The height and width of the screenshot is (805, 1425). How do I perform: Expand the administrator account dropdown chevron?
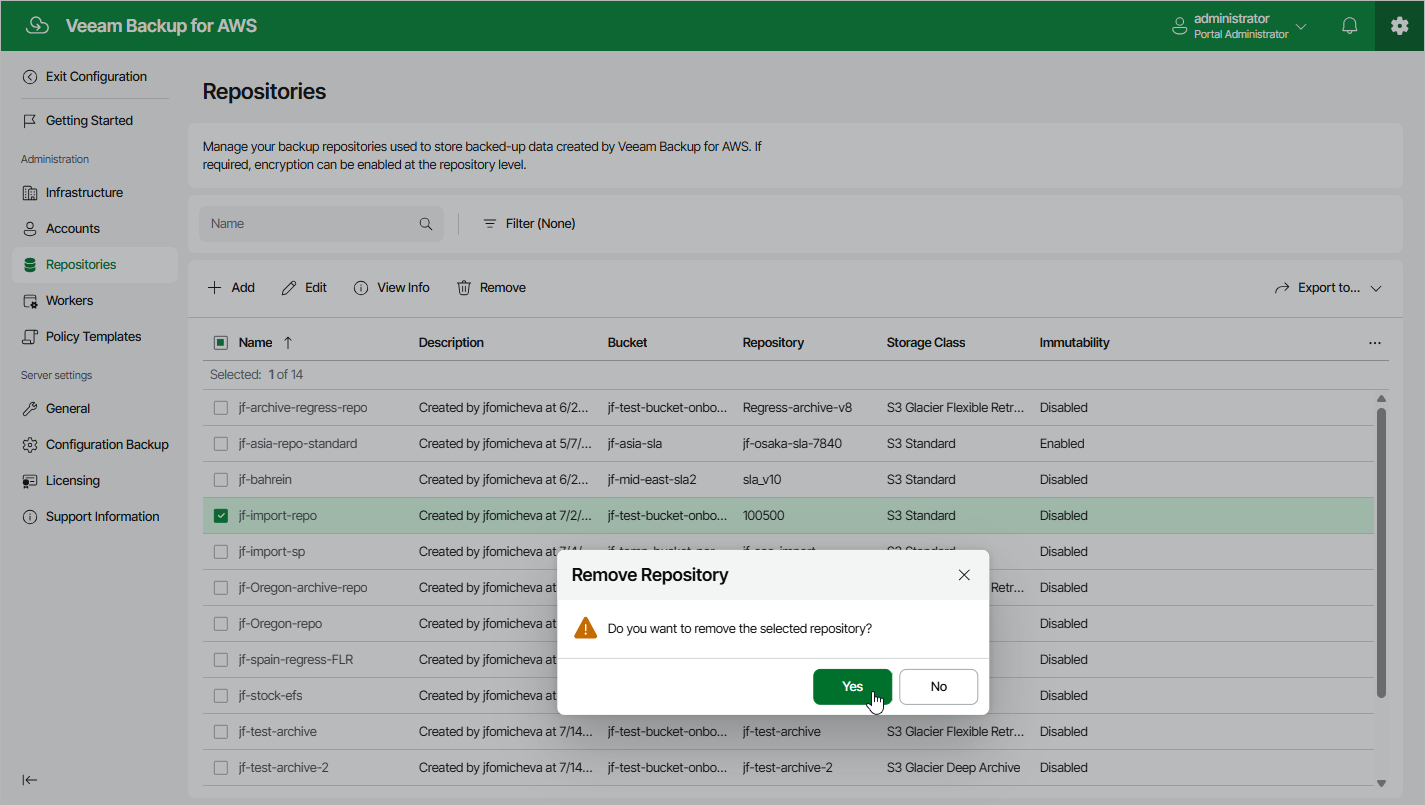(1301, 26)
